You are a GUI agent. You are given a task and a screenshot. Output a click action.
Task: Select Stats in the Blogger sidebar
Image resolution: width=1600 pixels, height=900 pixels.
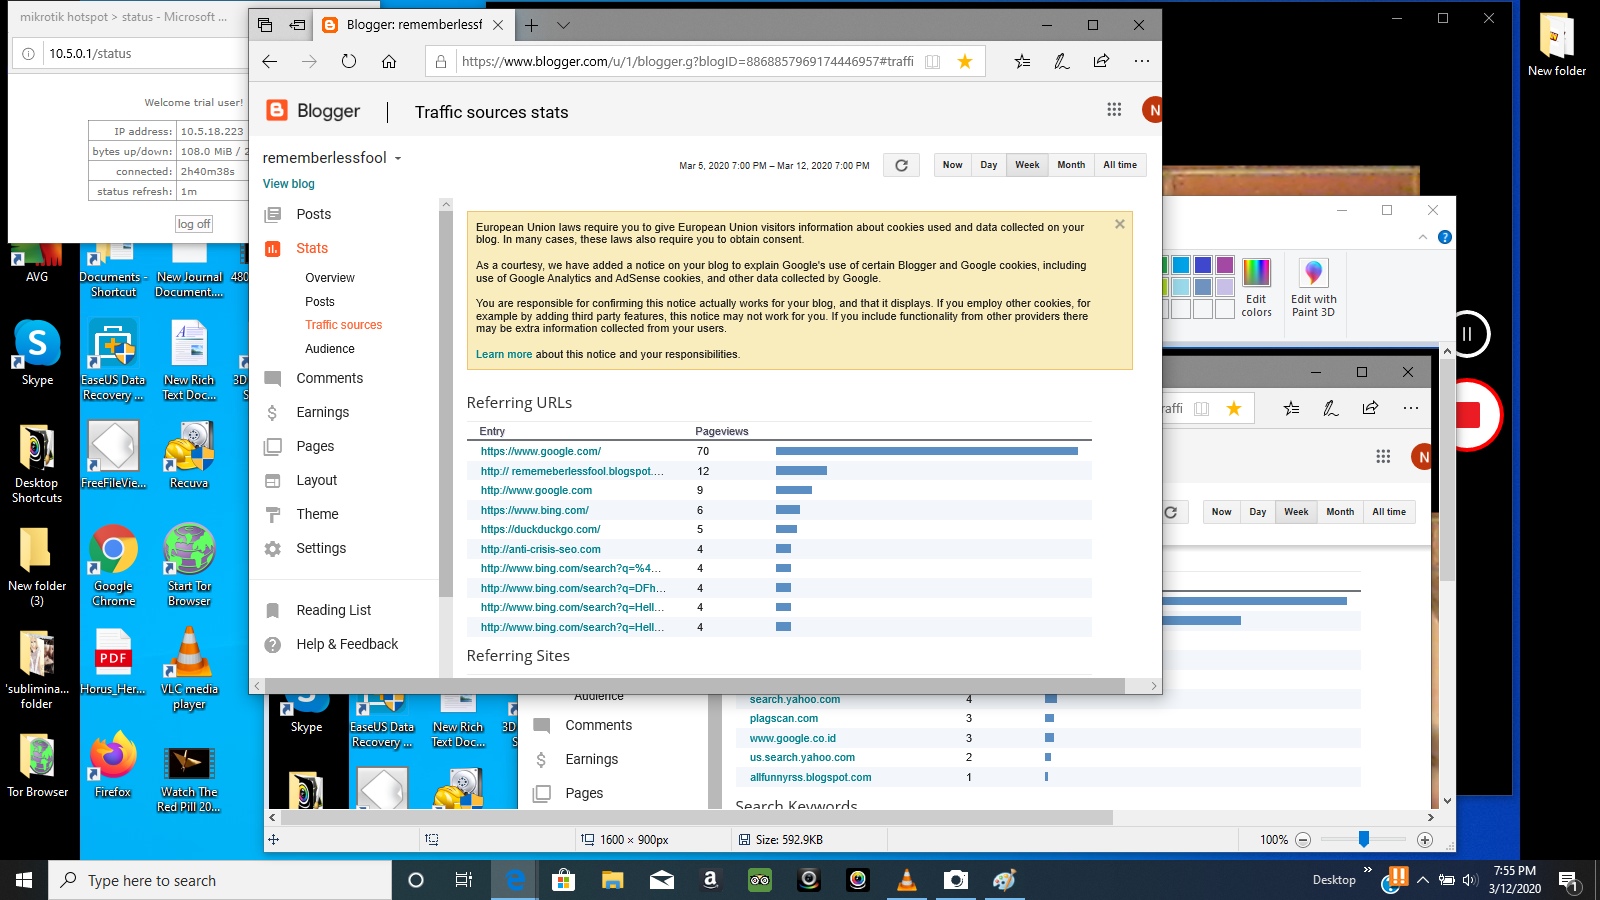312,248
